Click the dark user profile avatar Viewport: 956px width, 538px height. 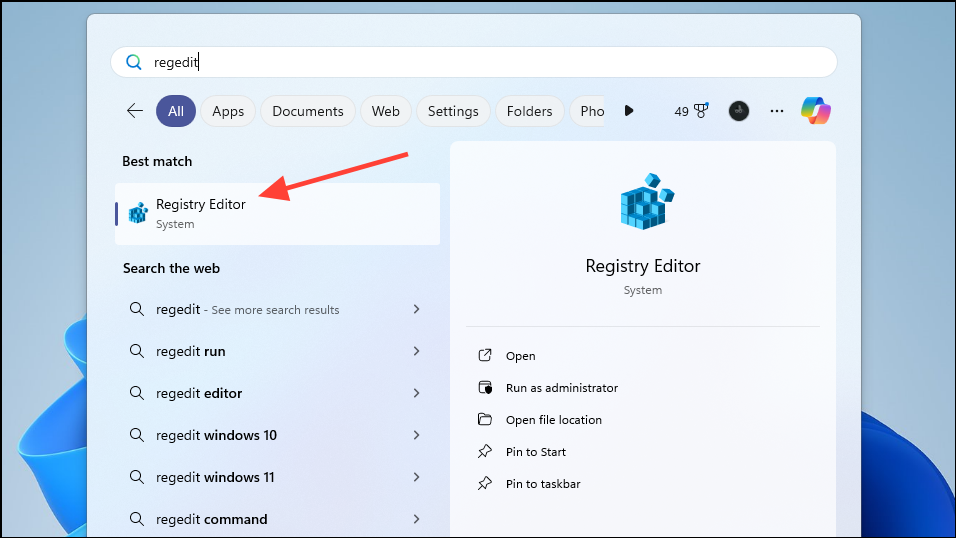739,111
